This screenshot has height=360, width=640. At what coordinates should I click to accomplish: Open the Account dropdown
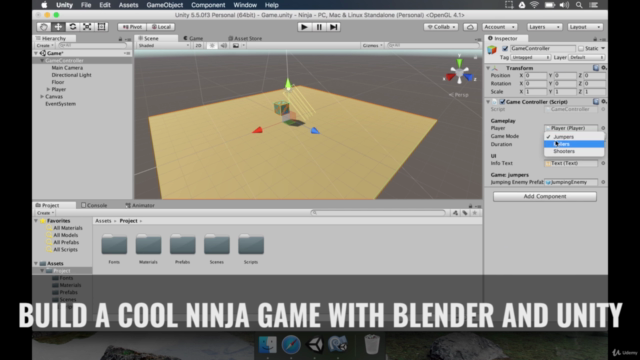point(499,27)
